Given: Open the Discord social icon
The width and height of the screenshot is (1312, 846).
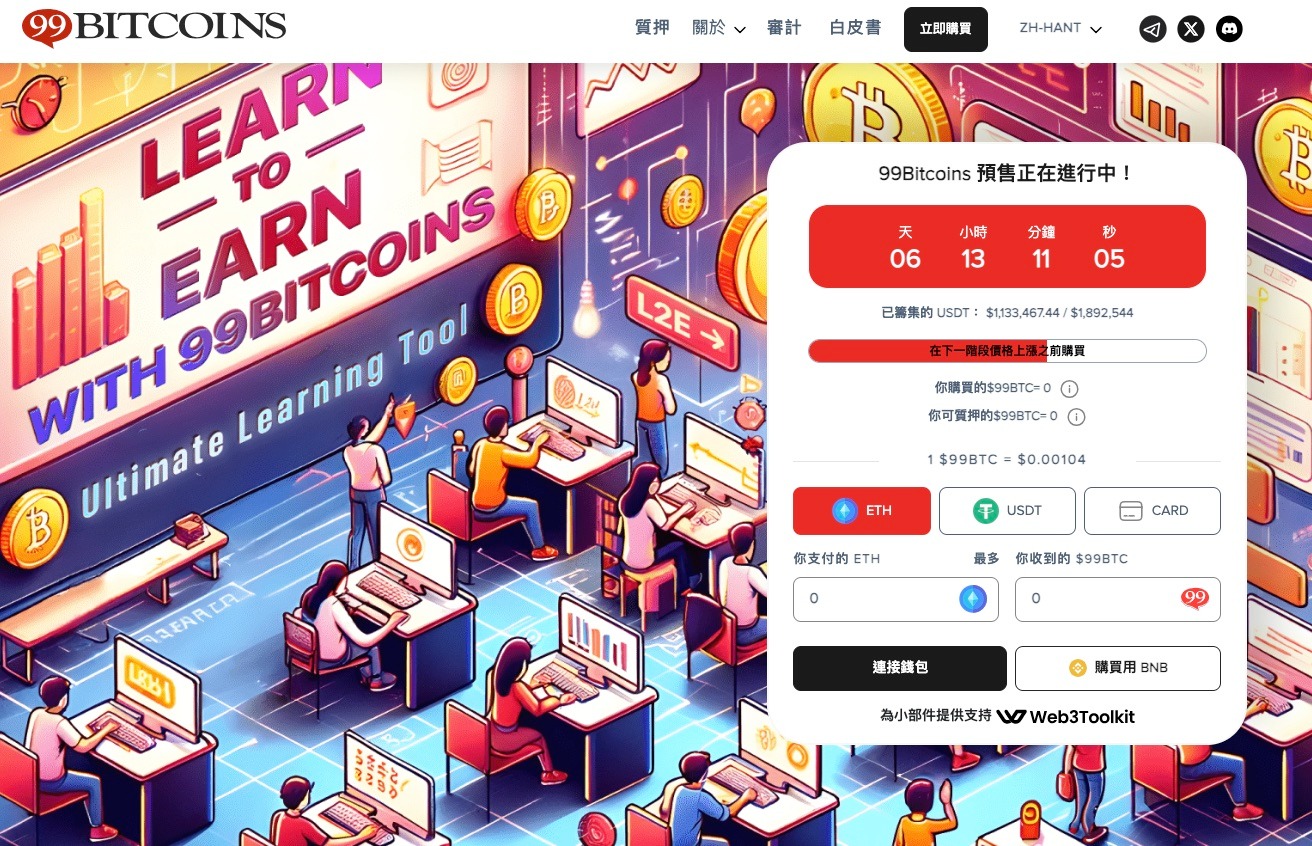Looking at the screenshot, I should pos(1230,29).
